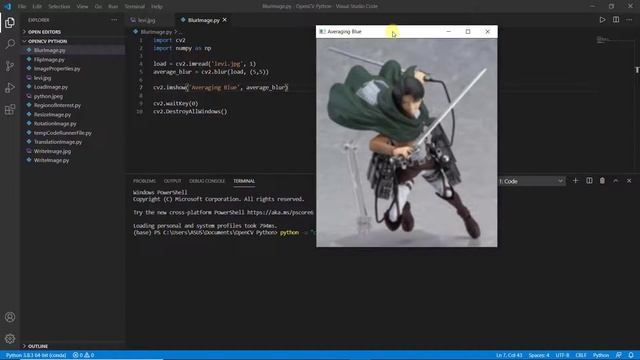
Task: Expand the Open Editors section
Action: click(x=44, y=32)
